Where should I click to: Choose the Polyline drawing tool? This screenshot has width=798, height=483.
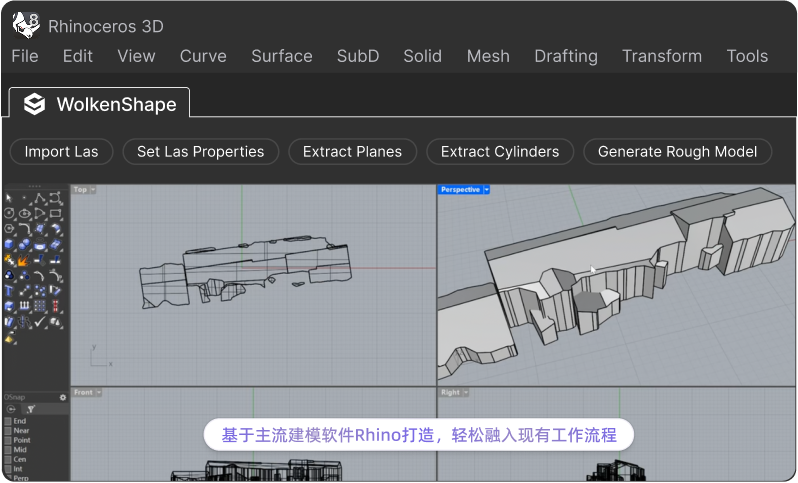(x=40, y=198)
